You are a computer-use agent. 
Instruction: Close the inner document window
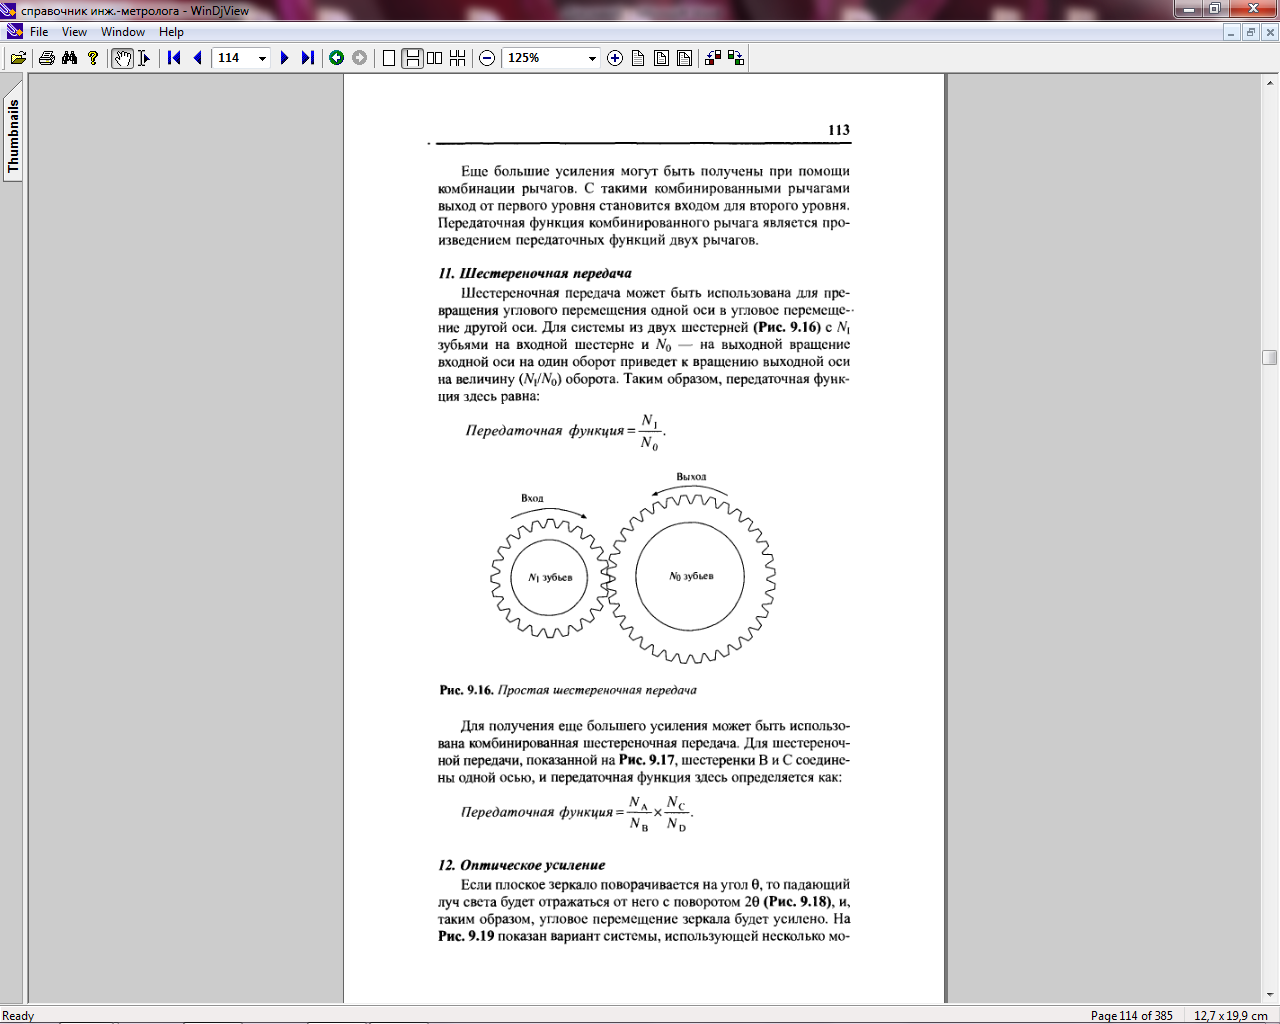[1270, 32]
